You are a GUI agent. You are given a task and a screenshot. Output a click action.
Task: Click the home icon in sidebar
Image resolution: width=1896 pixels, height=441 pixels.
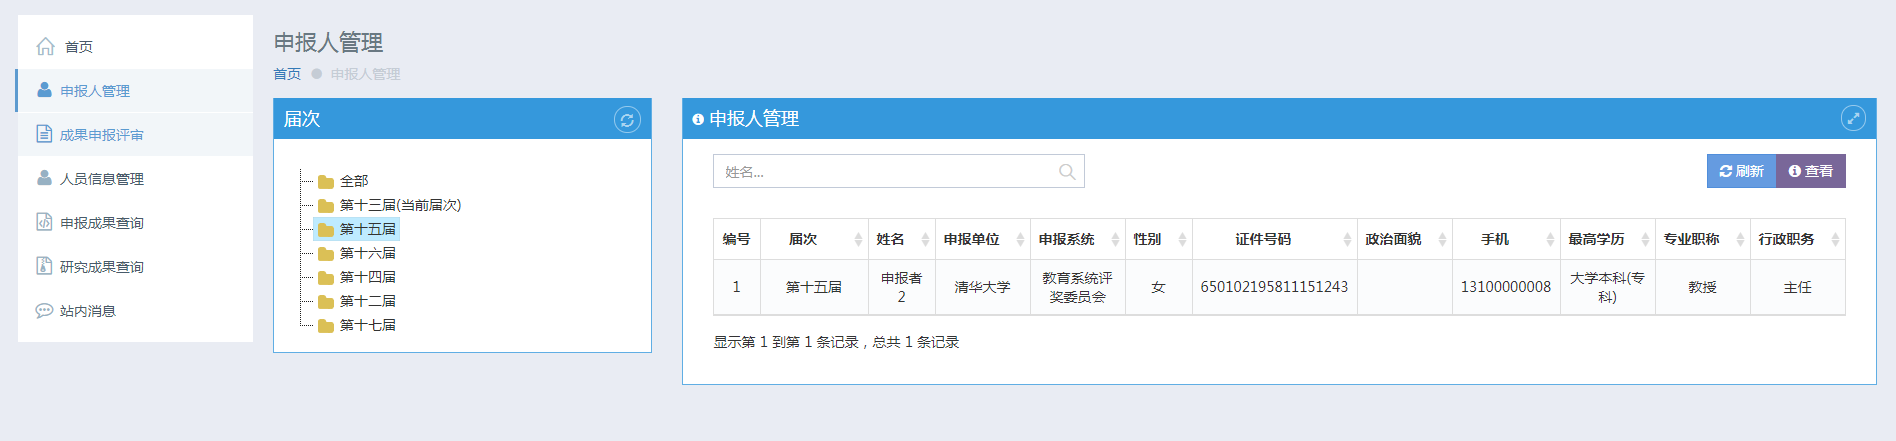click(x=45, y=46)
